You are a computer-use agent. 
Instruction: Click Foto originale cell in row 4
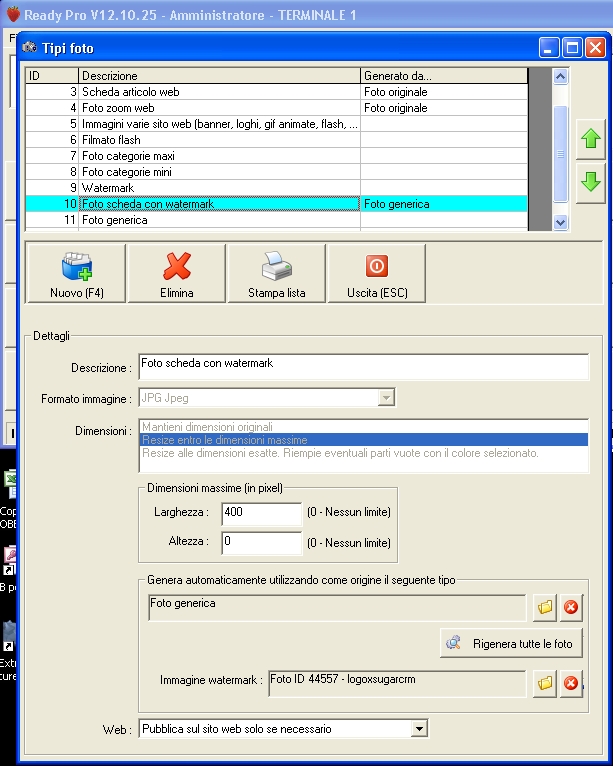click(x=444, y=108)
